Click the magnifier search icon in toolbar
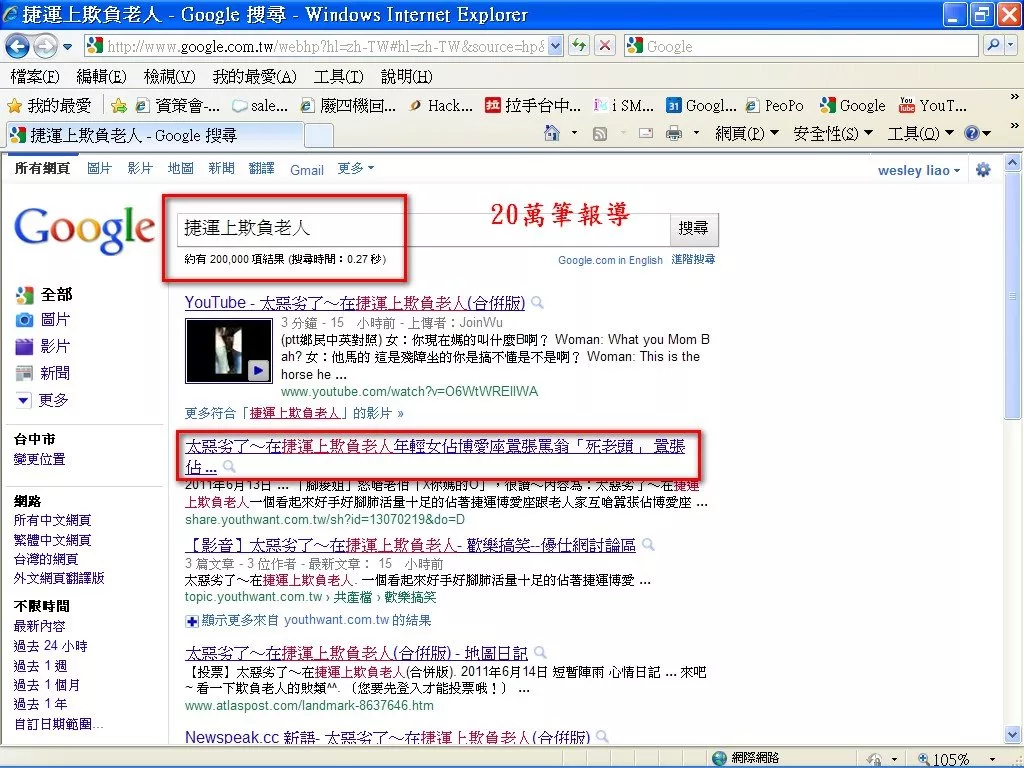1024x768 pixels. 993,46
